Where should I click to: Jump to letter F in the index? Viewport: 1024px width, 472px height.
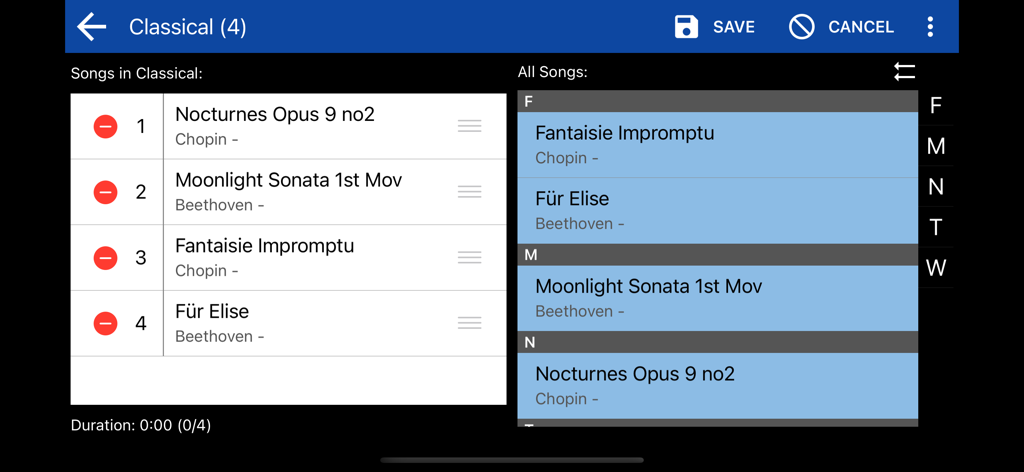(936, 106)
